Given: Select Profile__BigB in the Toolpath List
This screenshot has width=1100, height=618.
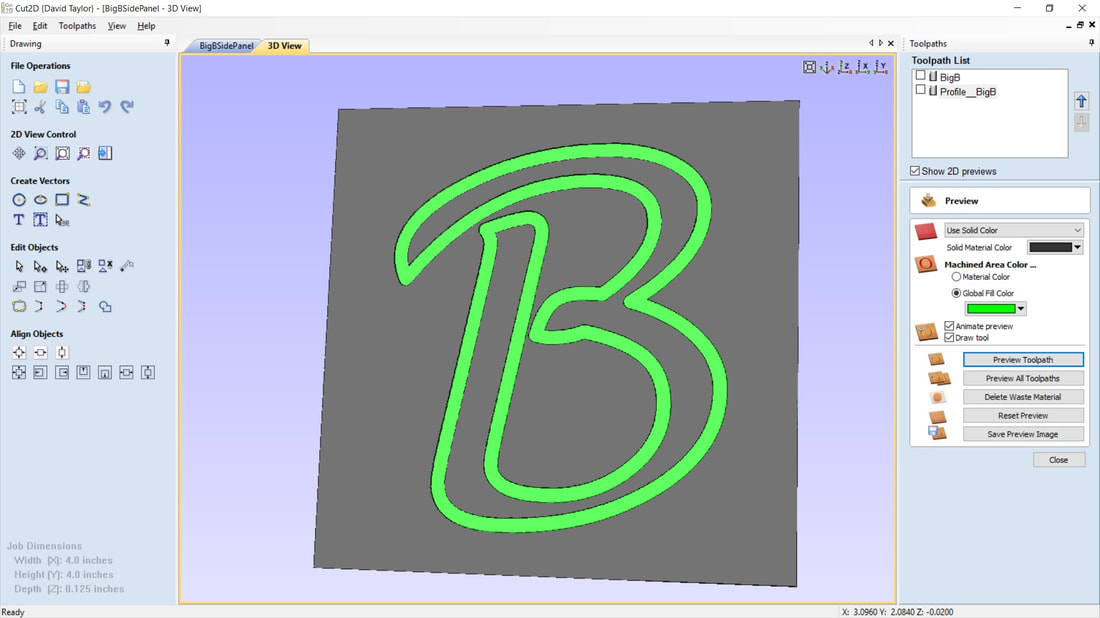Looking at the screenshot, I should click(x=967, y=92).
